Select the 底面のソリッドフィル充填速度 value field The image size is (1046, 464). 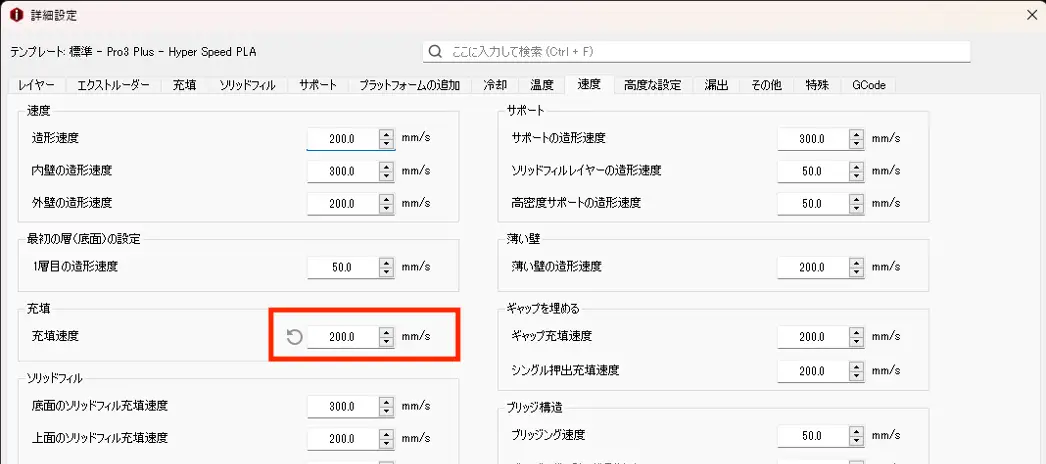click(342, 407)
